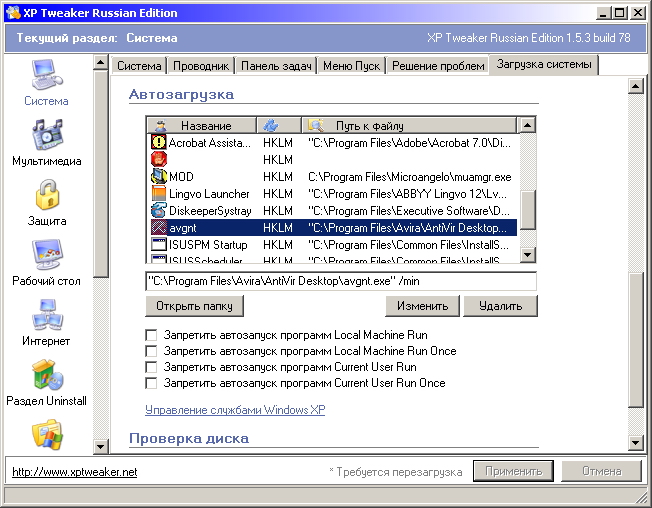Select the DiskeeperSystray row name
Viewport: 652px width, 508px height.
click(x=210, y=211)
